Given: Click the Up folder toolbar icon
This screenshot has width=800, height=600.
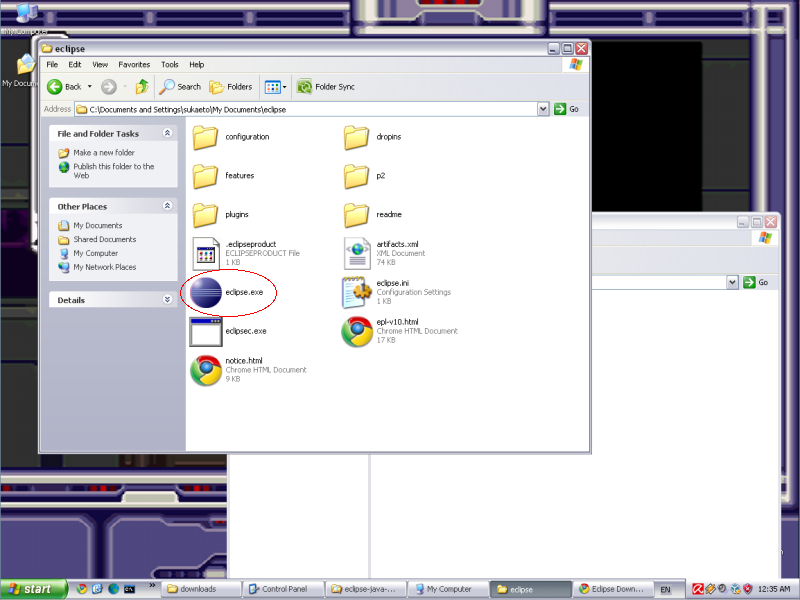Looking at the screenshot, I should pos(142,87).
